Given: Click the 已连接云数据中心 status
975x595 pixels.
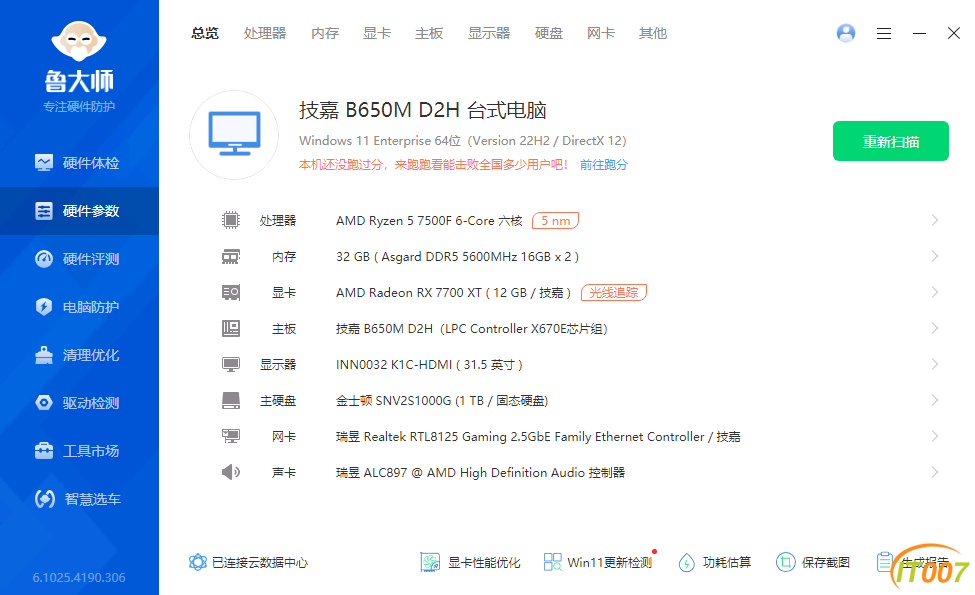Looking at the screenshot, I should [x=248, y=563].
